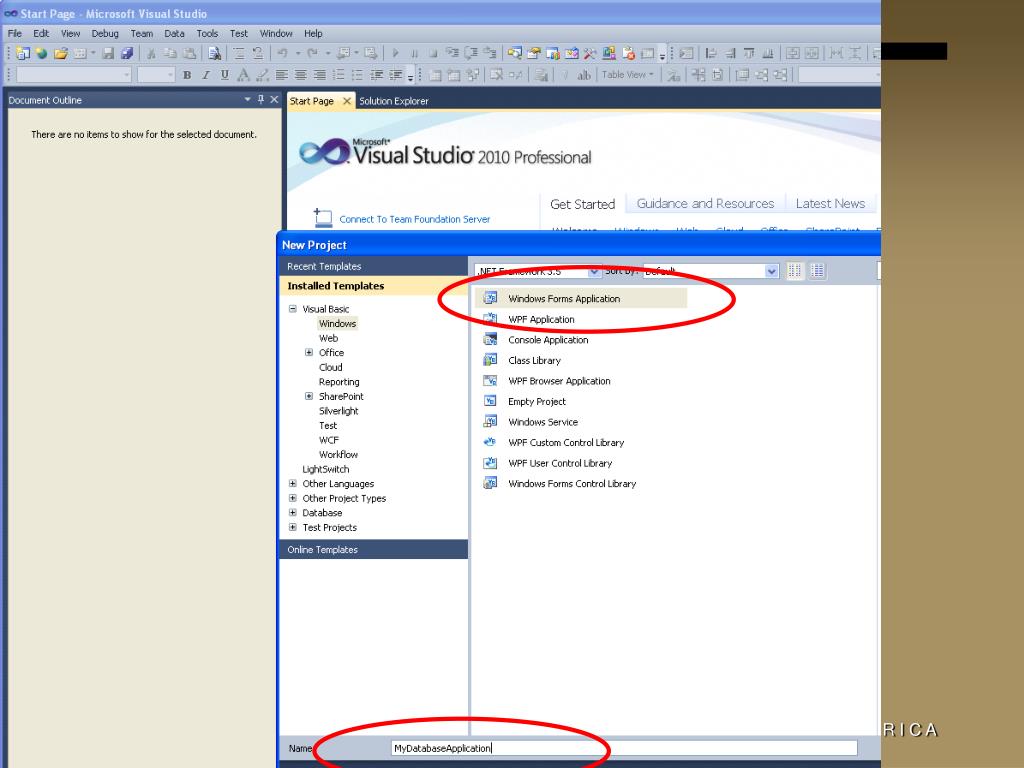
Task: Expand the Other Languages node
Action: pyautogui.click(x=293, y=484)
